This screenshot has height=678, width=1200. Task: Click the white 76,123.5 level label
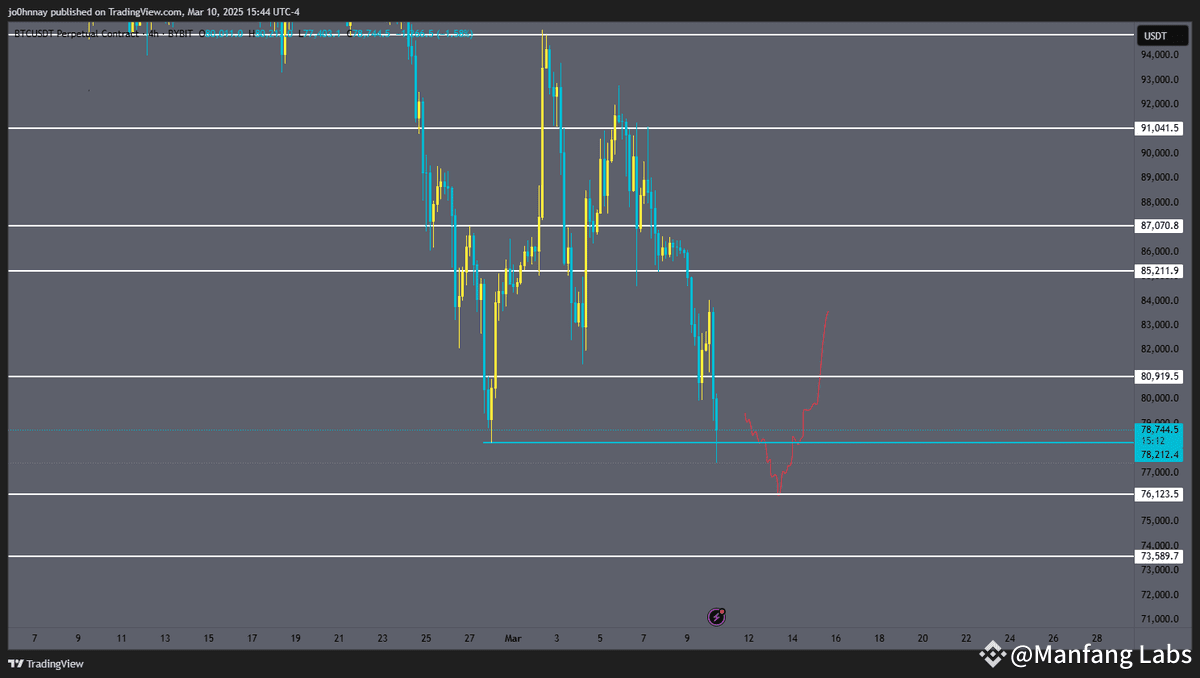pos(1159,494)
